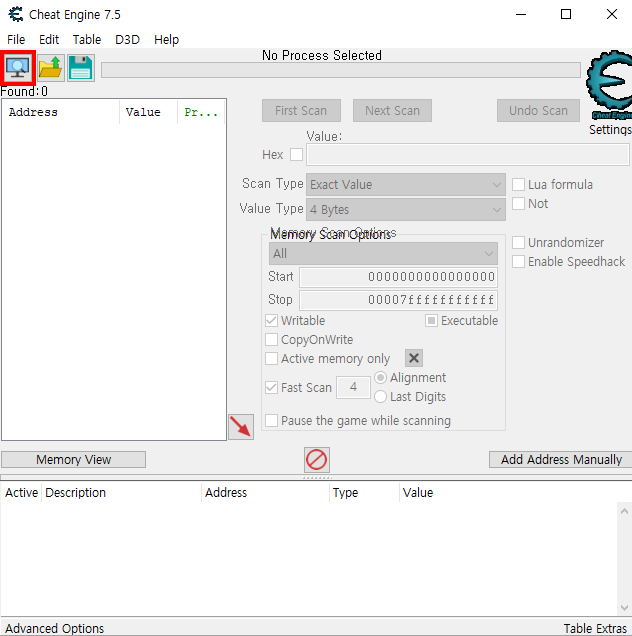Check Pause the game while scanning
The image size is (632, 636).
click(271, 421)
